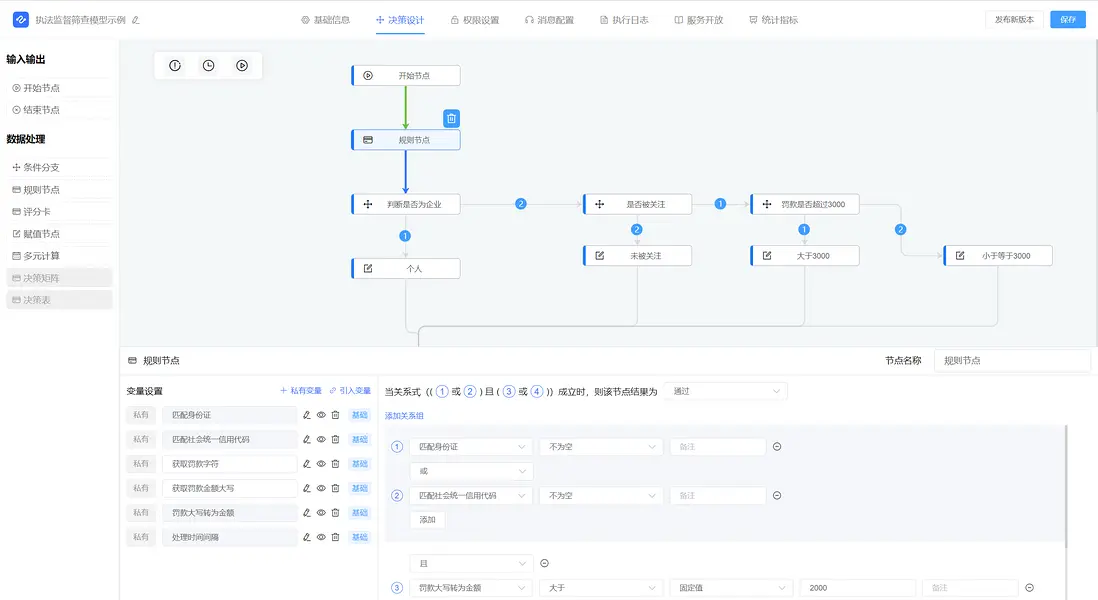The image size is (1098, 600).
Task: Open condition 1 operator dropdown 不为空
Action: 601,447
